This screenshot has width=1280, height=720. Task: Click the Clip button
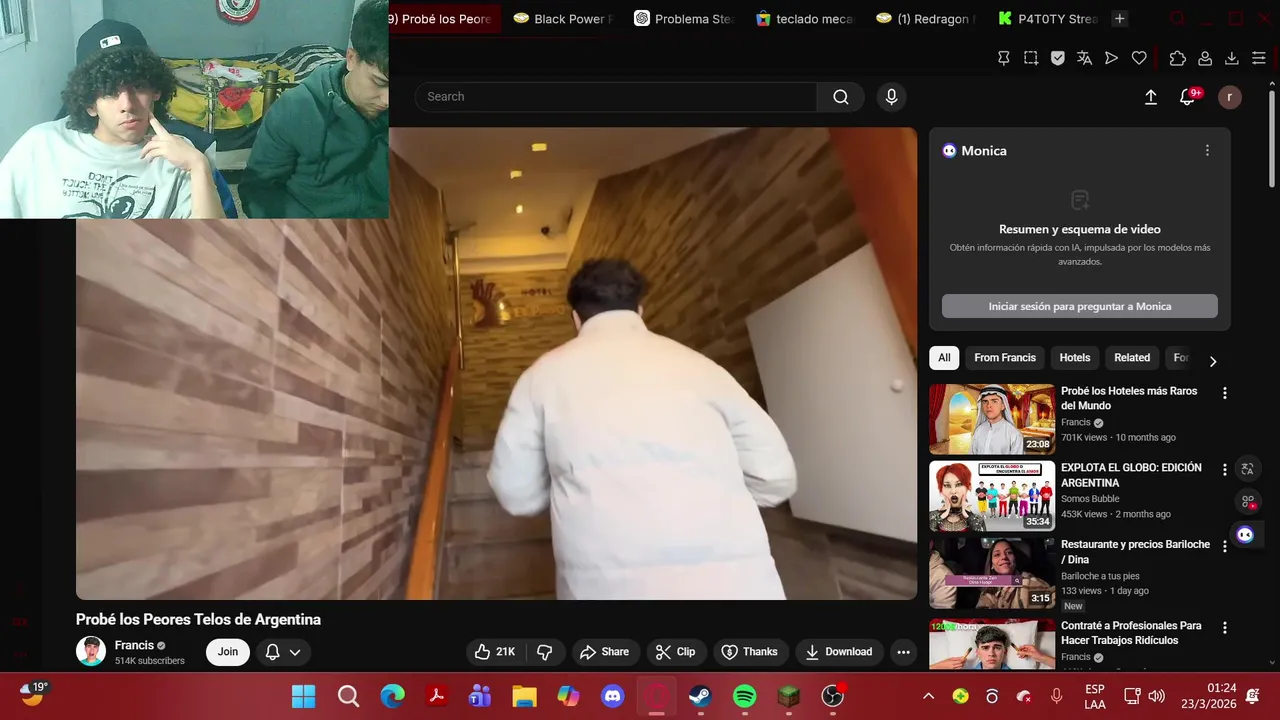[676, 652]
